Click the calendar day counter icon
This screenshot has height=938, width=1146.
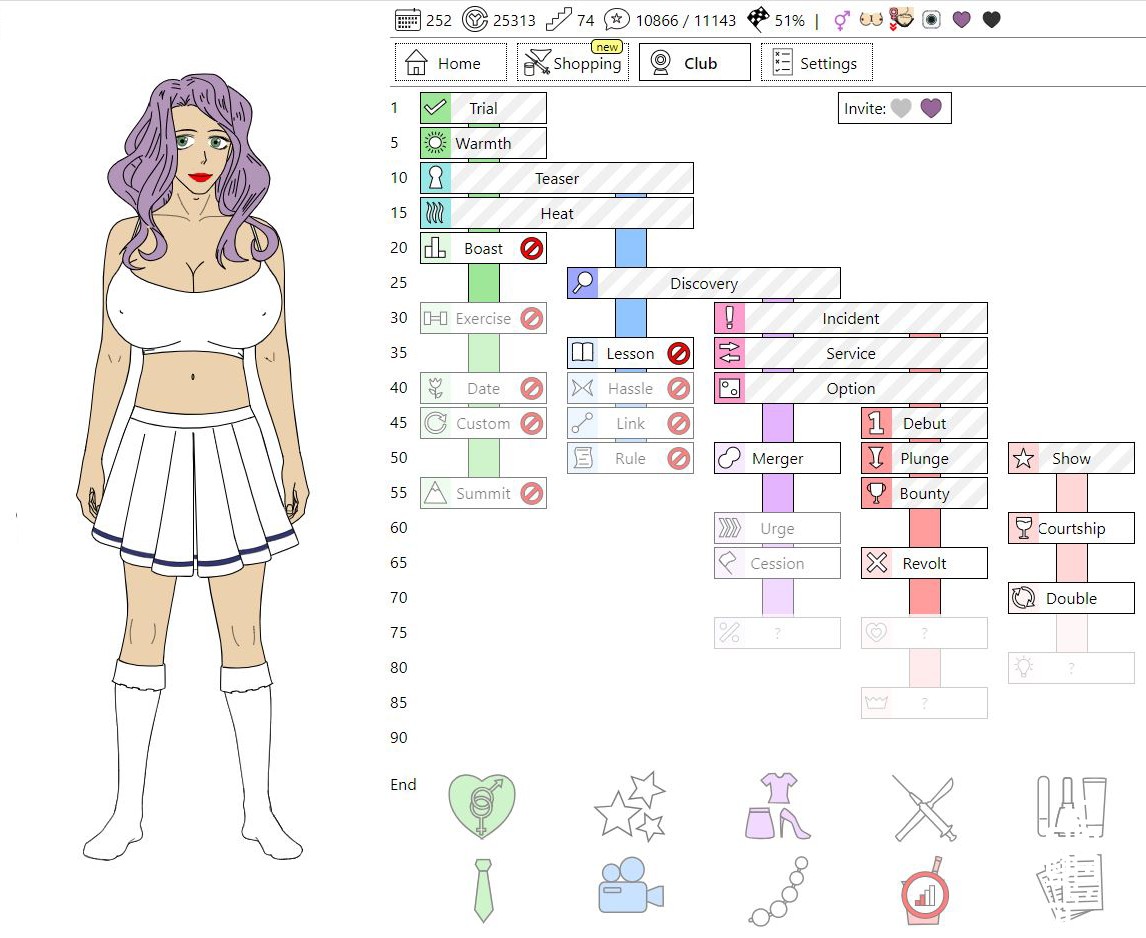click(407, 20)
